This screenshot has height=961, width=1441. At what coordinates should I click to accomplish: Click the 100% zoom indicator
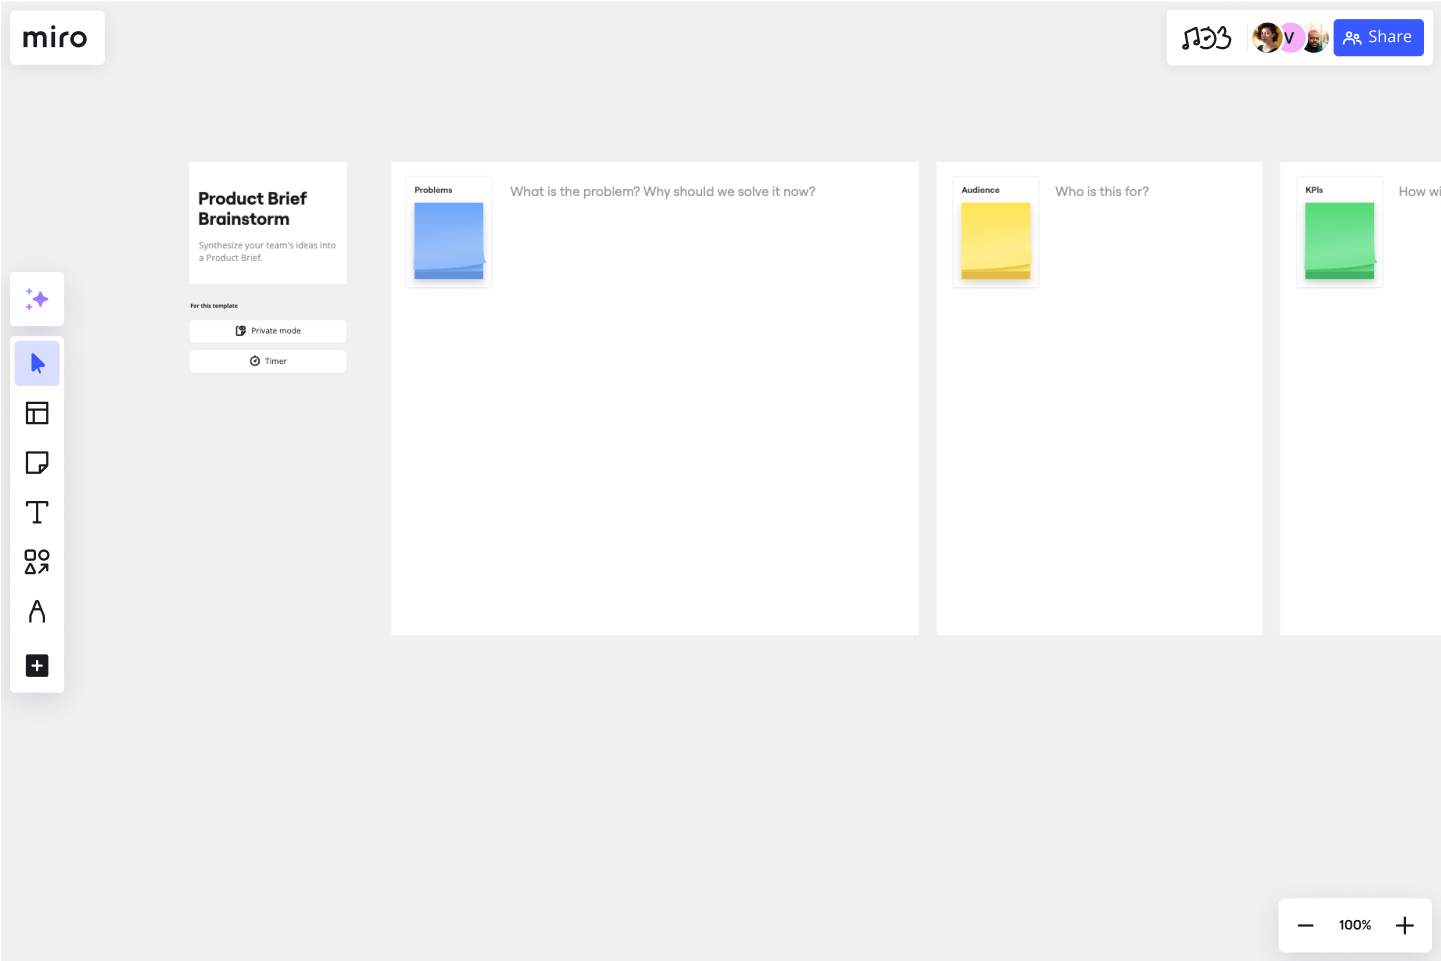1354,925
